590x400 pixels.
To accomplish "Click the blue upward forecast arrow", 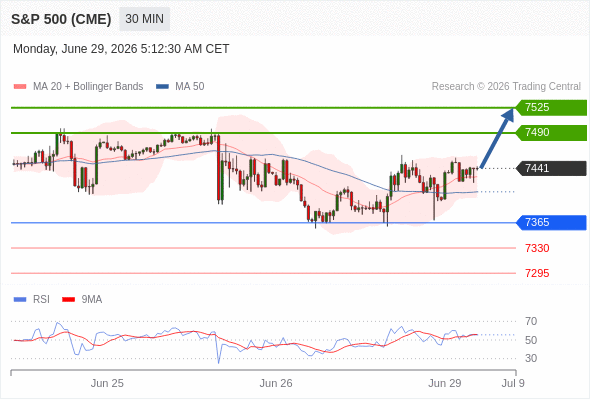I will tap(497, 138).
